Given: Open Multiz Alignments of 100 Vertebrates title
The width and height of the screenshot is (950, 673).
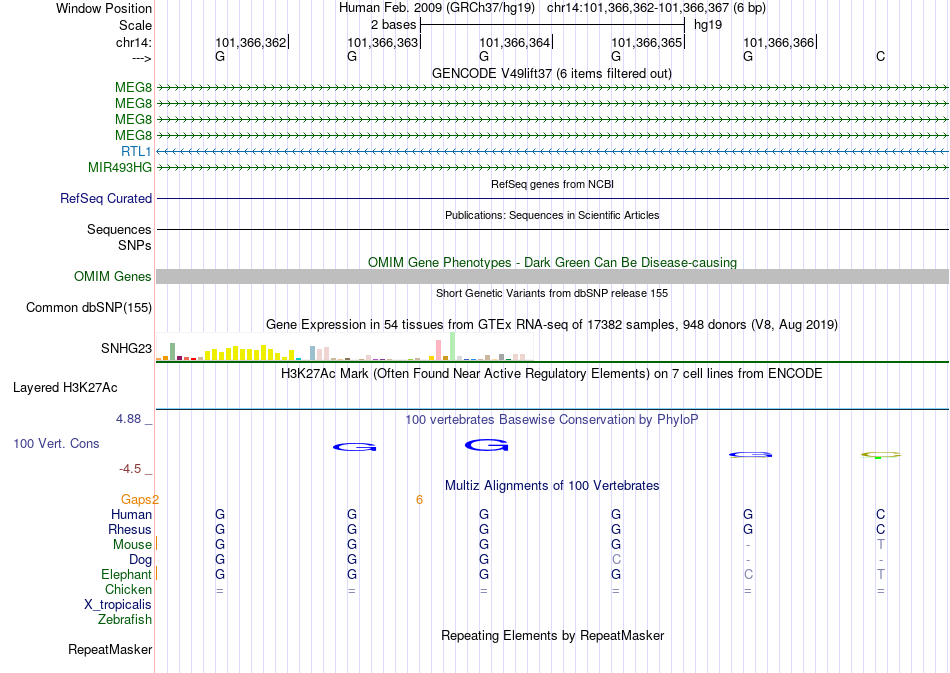Looking at the screenshot, I should pyautogui.click(x=552, y=486).
